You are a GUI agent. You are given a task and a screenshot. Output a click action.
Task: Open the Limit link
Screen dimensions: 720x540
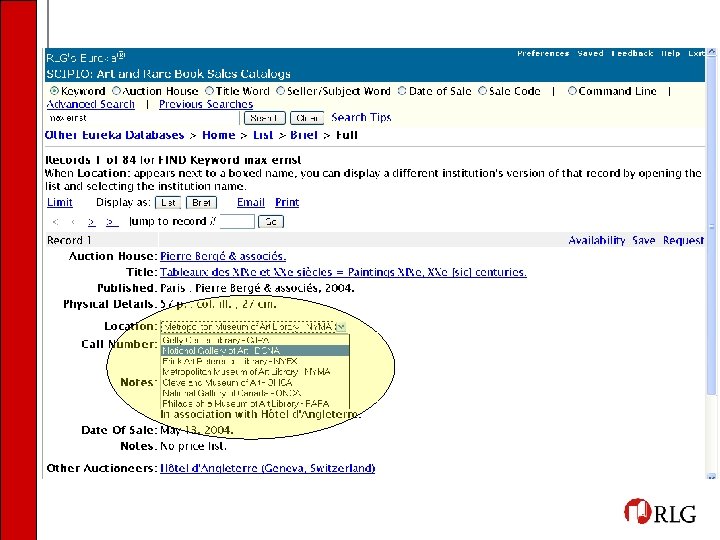tap(60, 202)
